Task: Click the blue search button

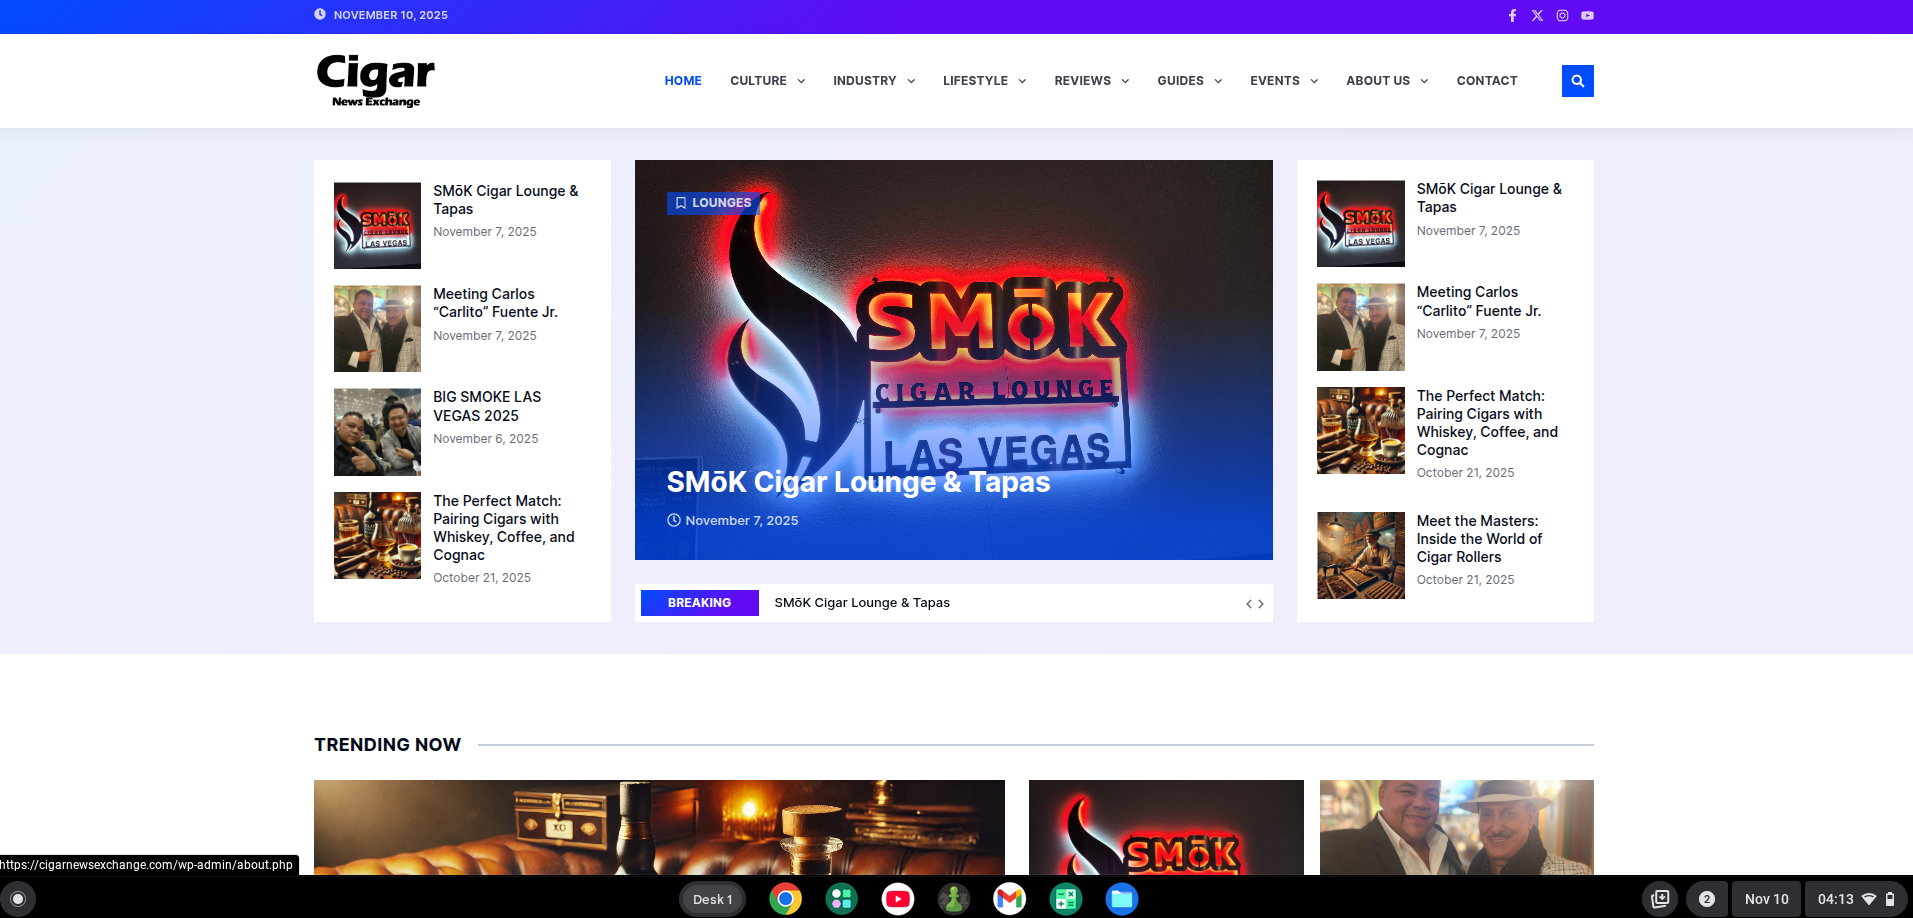Action: point(1577,81)
